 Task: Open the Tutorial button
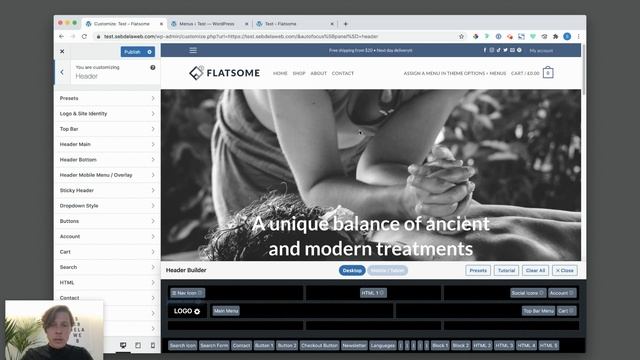tap(506, 270)
